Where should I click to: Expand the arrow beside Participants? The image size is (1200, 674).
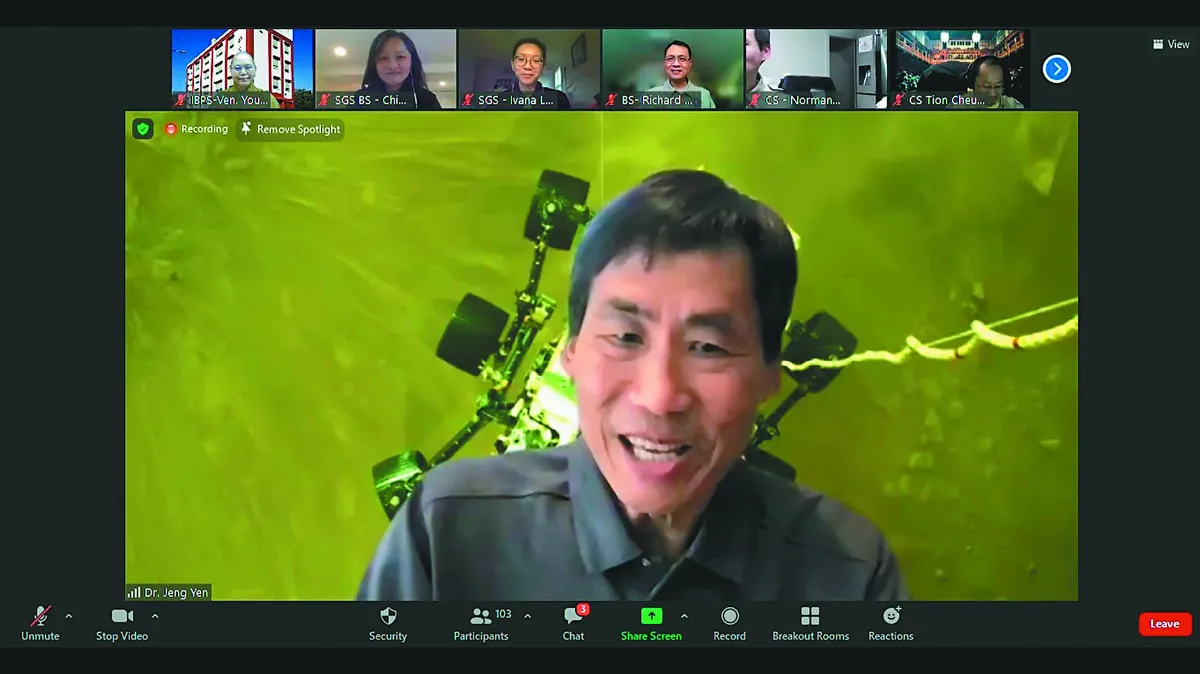[x=527, y=616]
